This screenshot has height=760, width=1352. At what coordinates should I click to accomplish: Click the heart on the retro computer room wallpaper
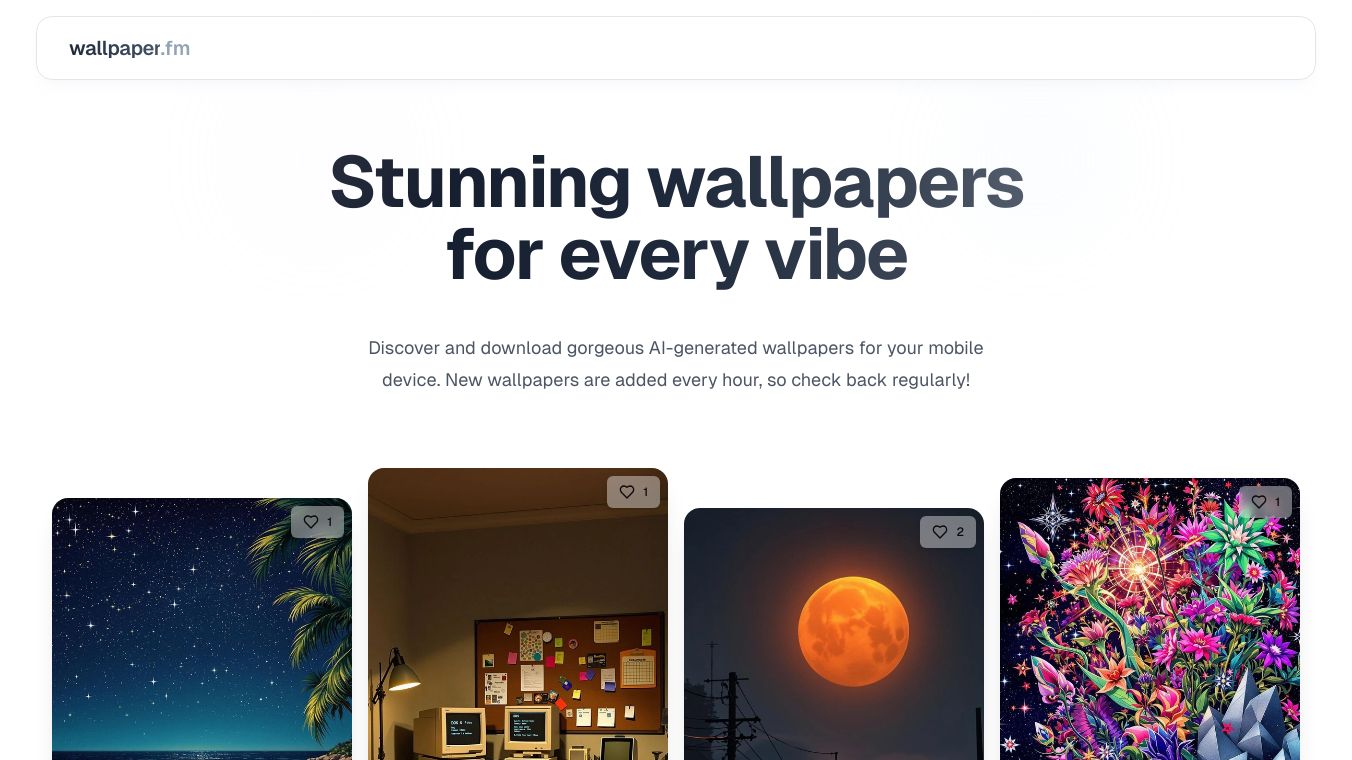point(633,492)
